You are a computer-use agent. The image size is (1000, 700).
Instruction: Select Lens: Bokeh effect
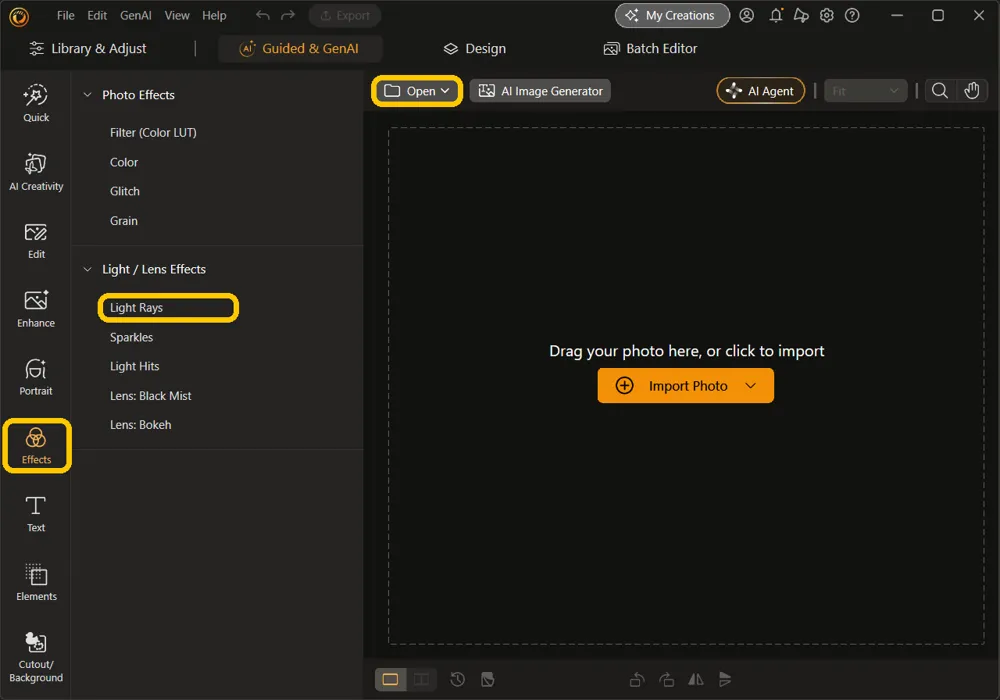pos(140,425)
